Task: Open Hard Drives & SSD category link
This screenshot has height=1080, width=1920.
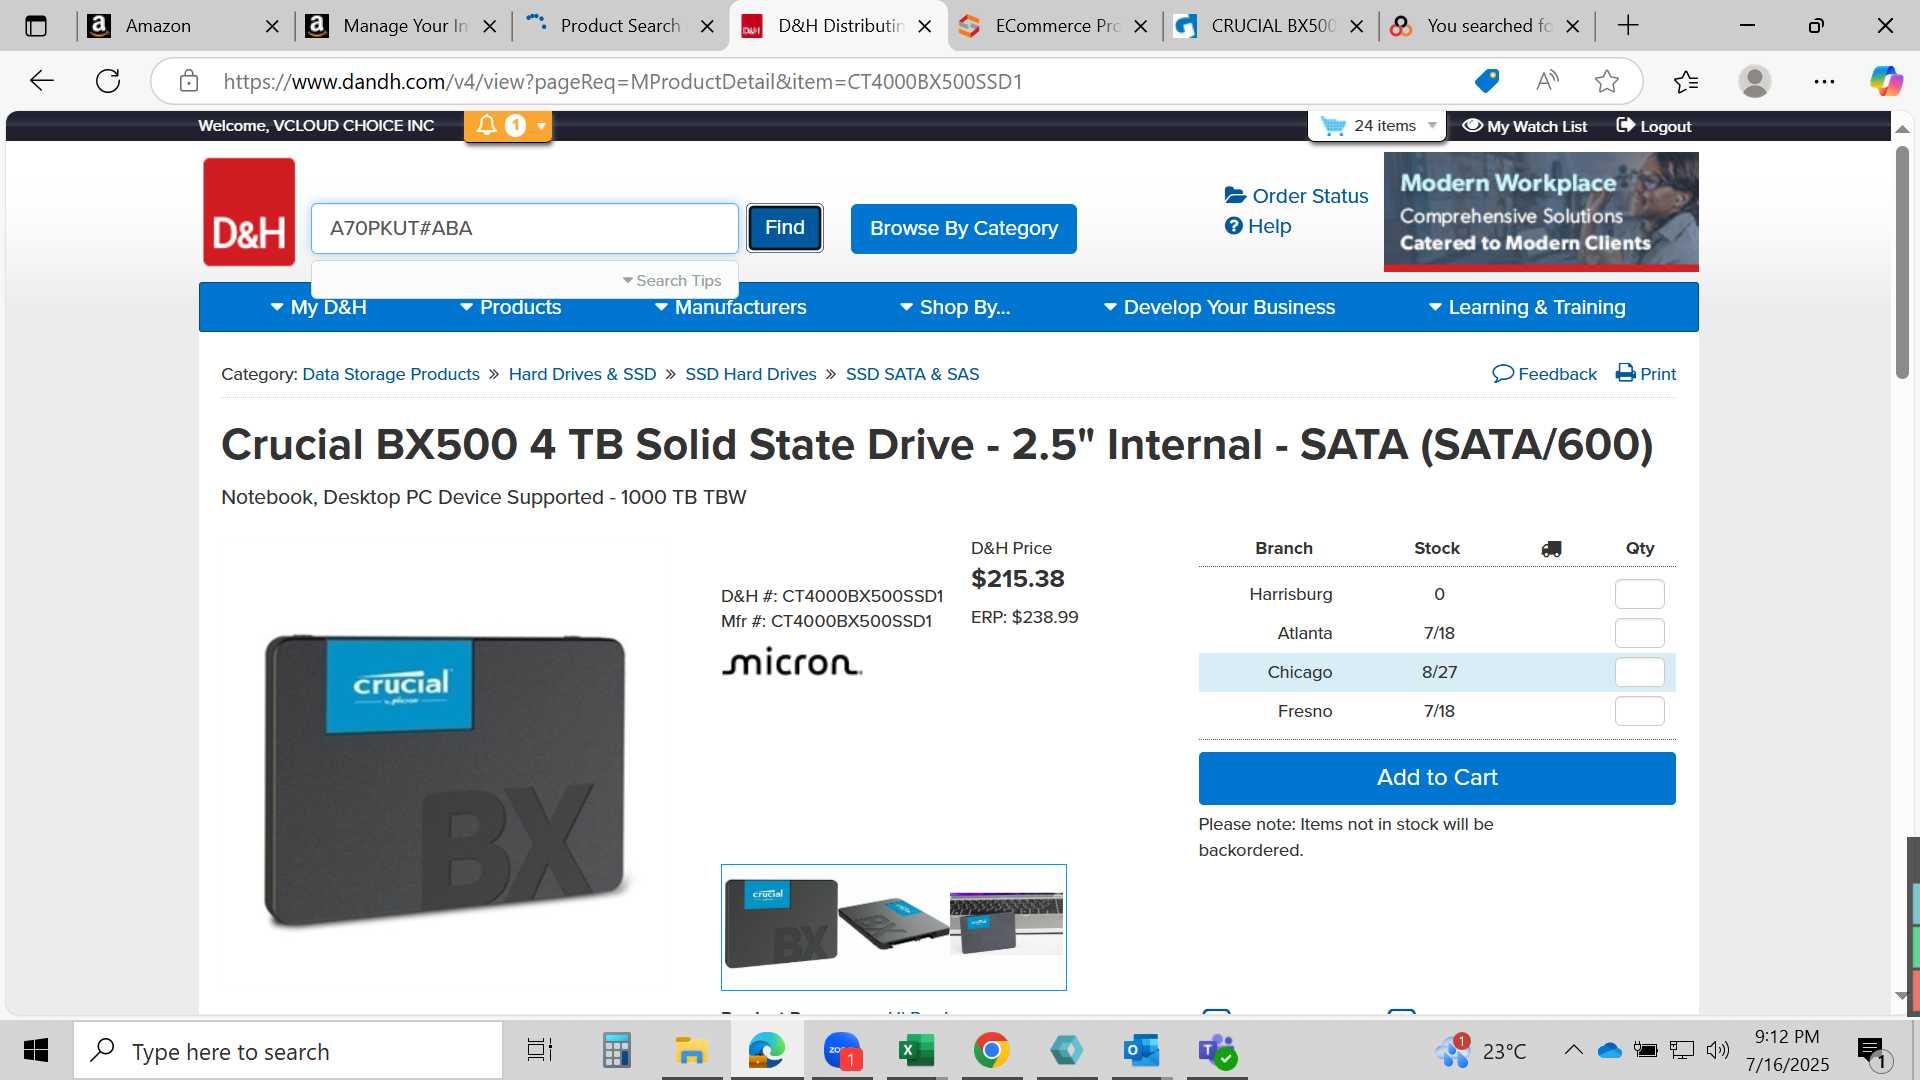Action: click(x=582, y=374)
